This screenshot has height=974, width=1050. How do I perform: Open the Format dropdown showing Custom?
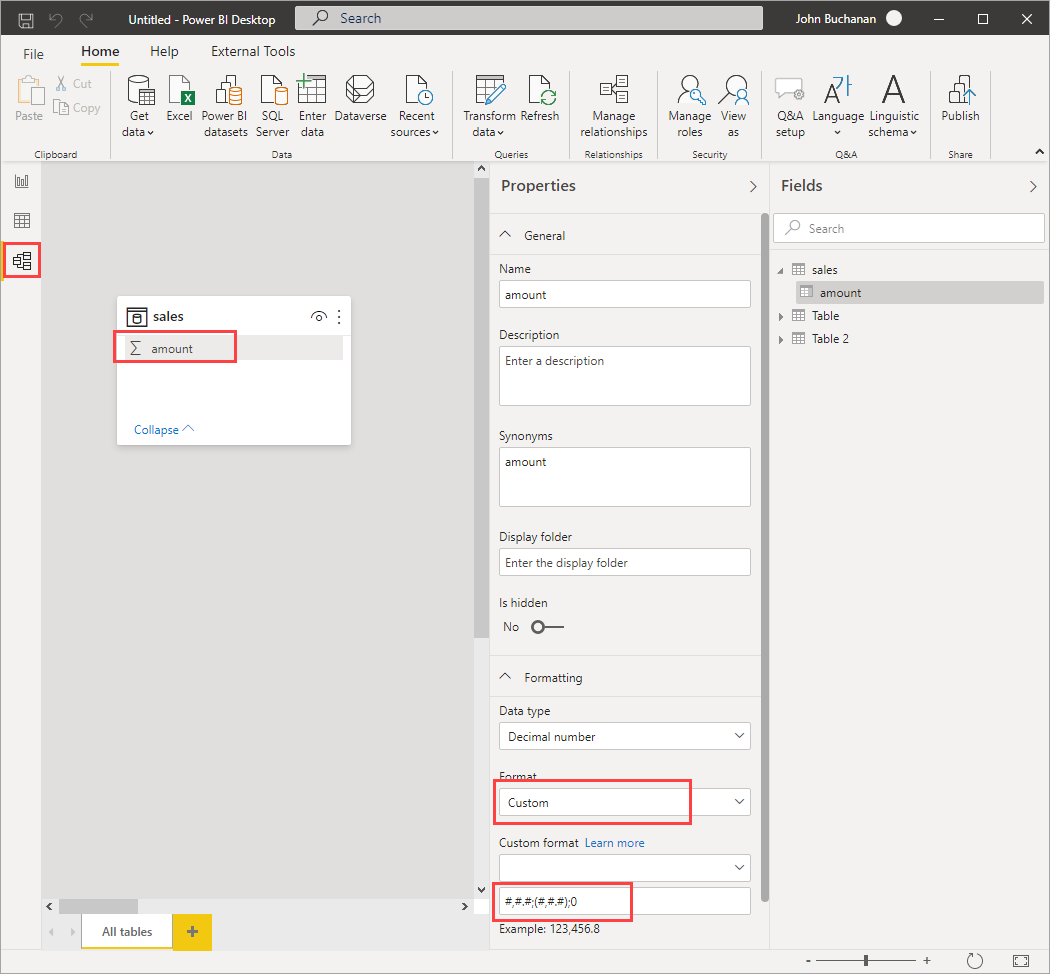625,803
